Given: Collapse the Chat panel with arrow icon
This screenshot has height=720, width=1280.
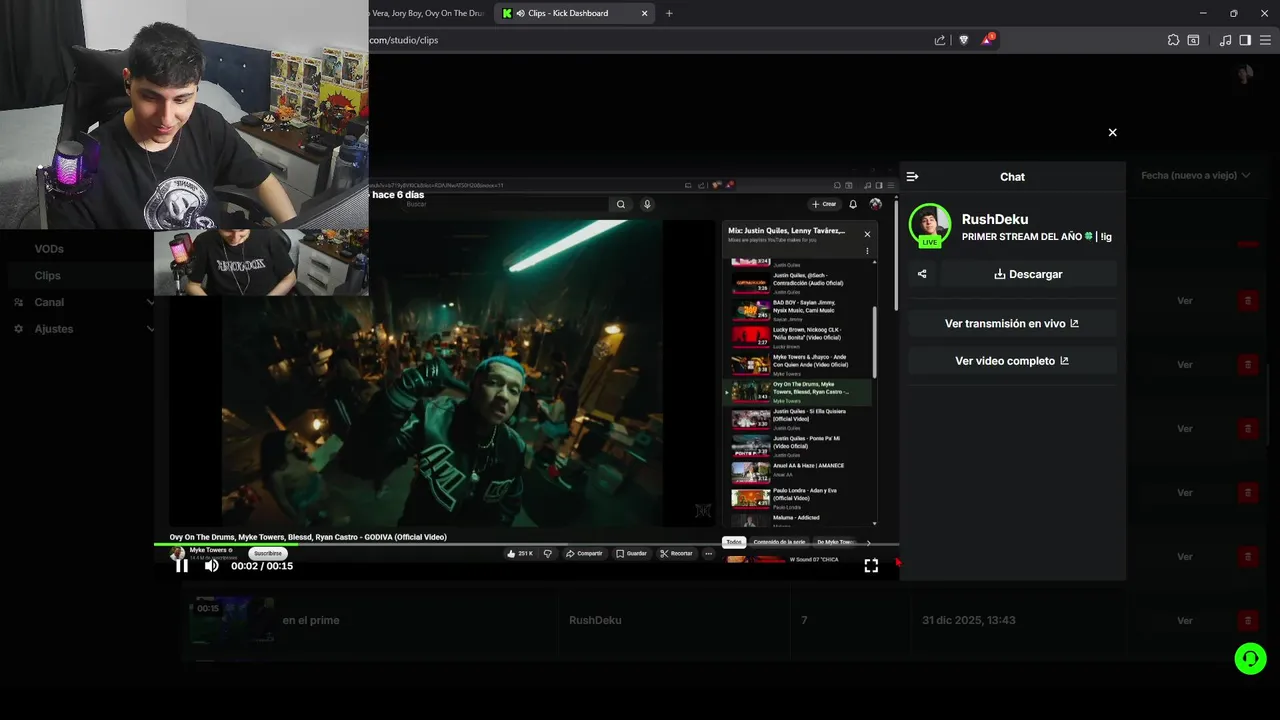Looking at the screenshot, I should click(912, 176).
